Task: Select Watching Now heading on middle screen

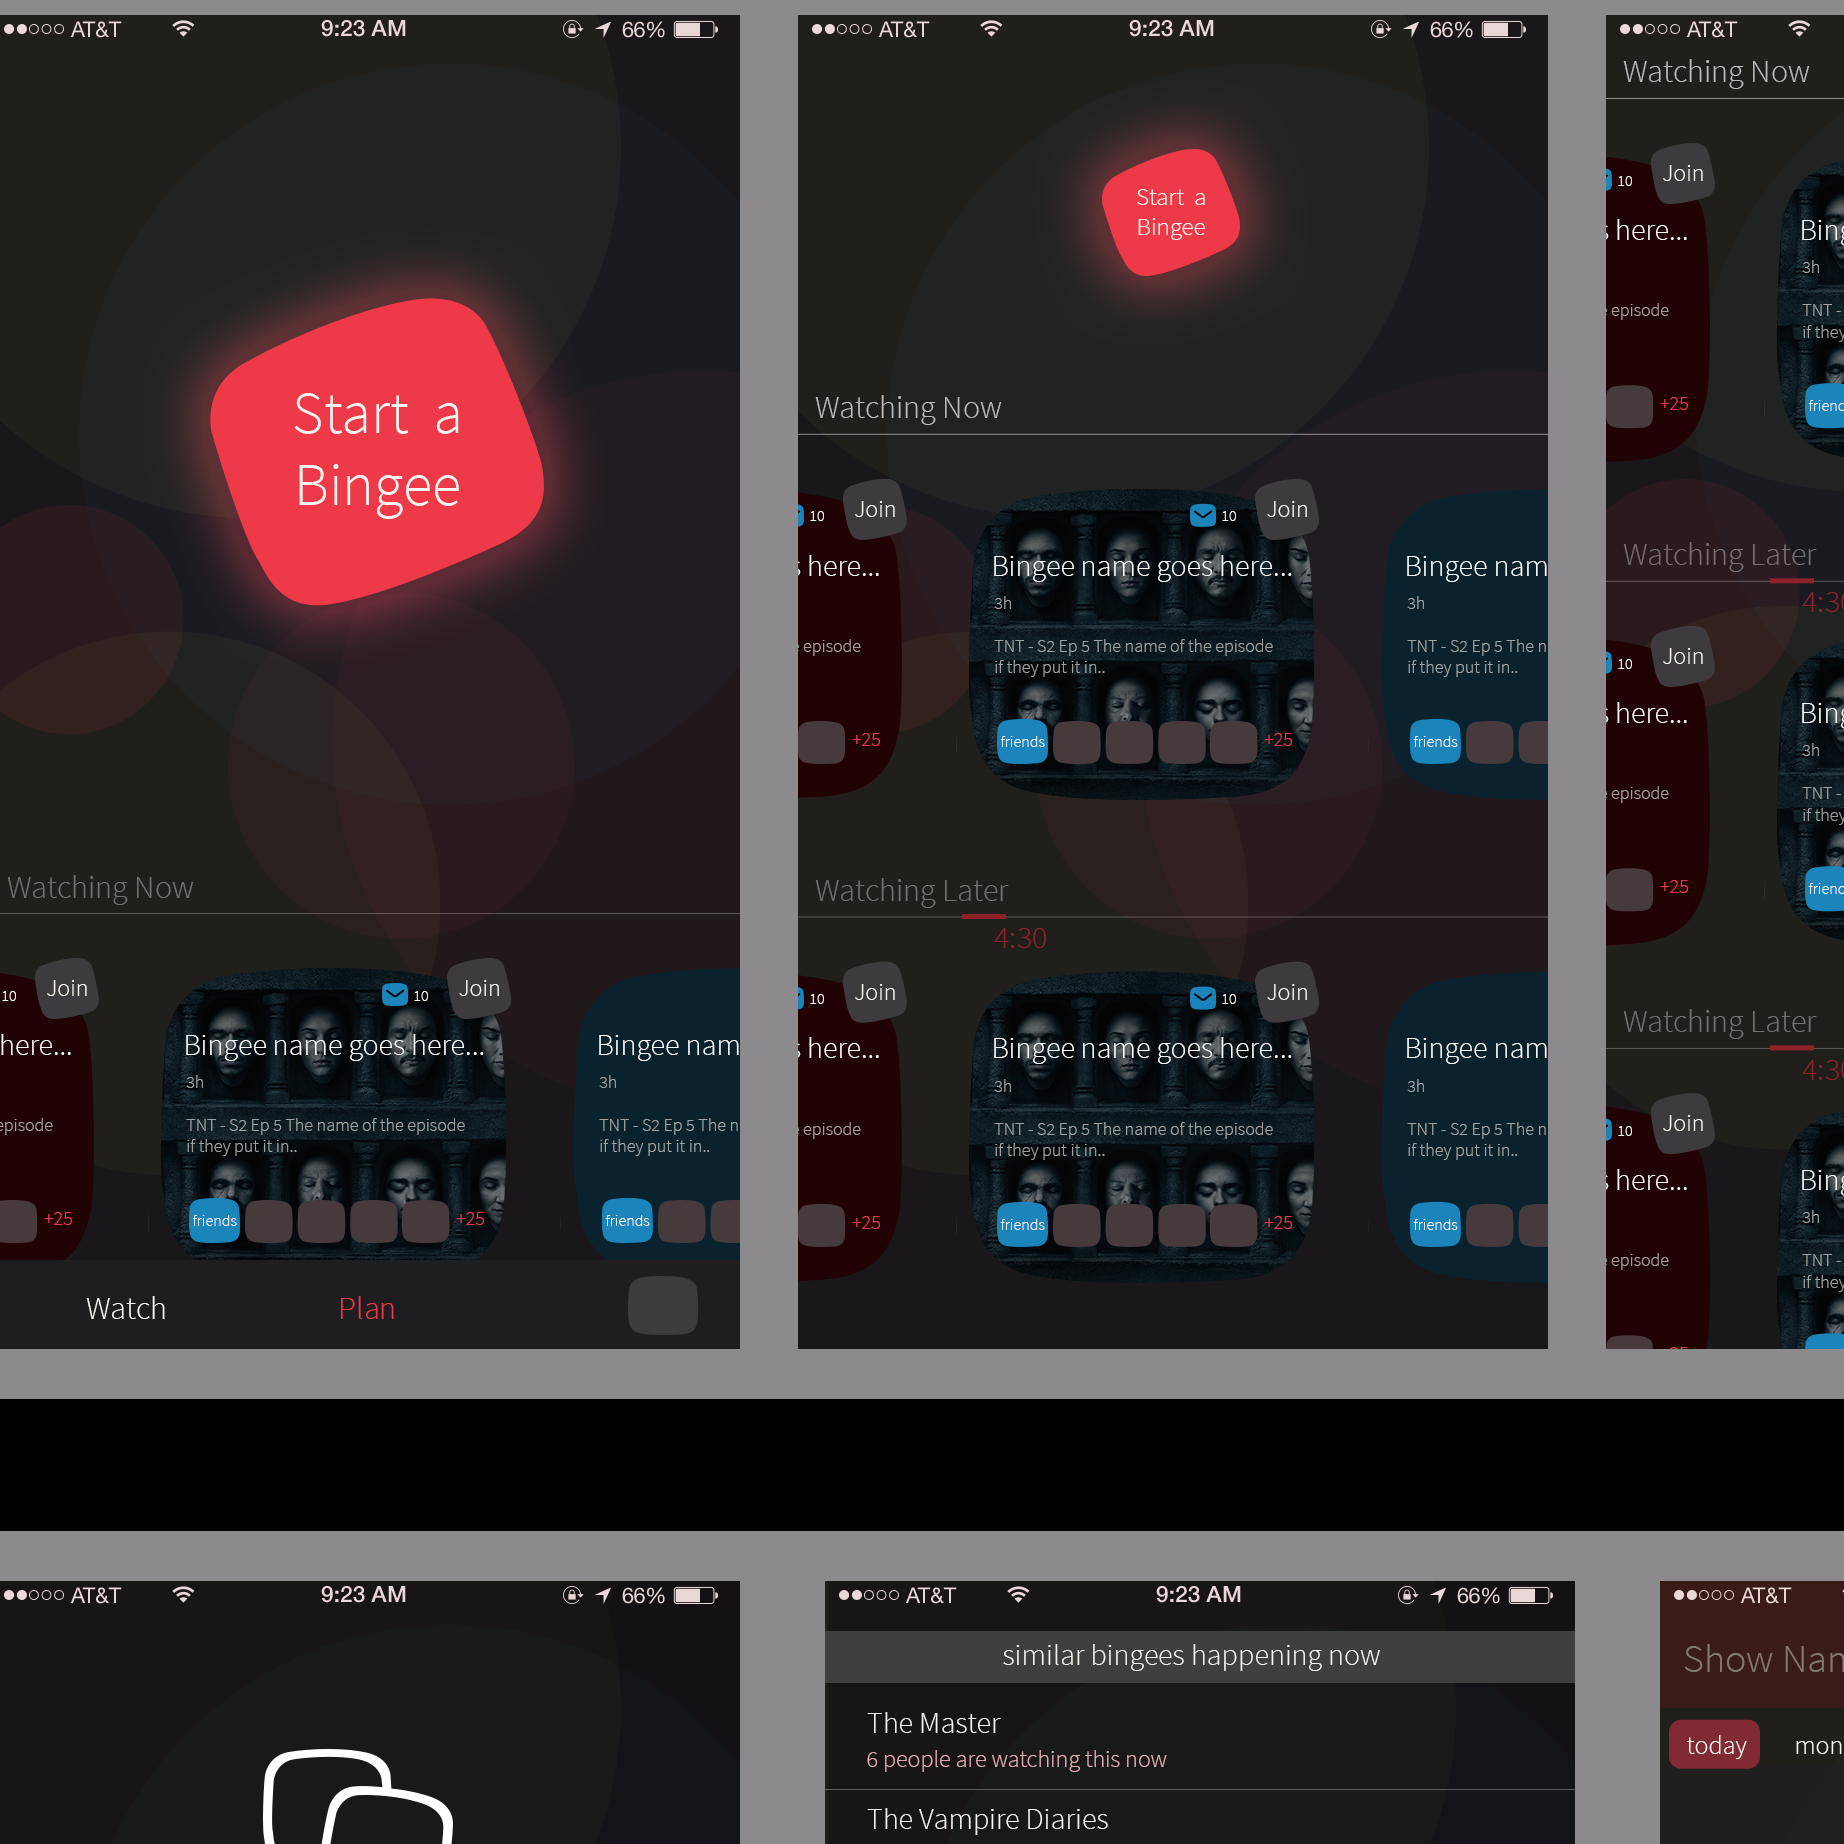Action: click(x=907, y=407)
